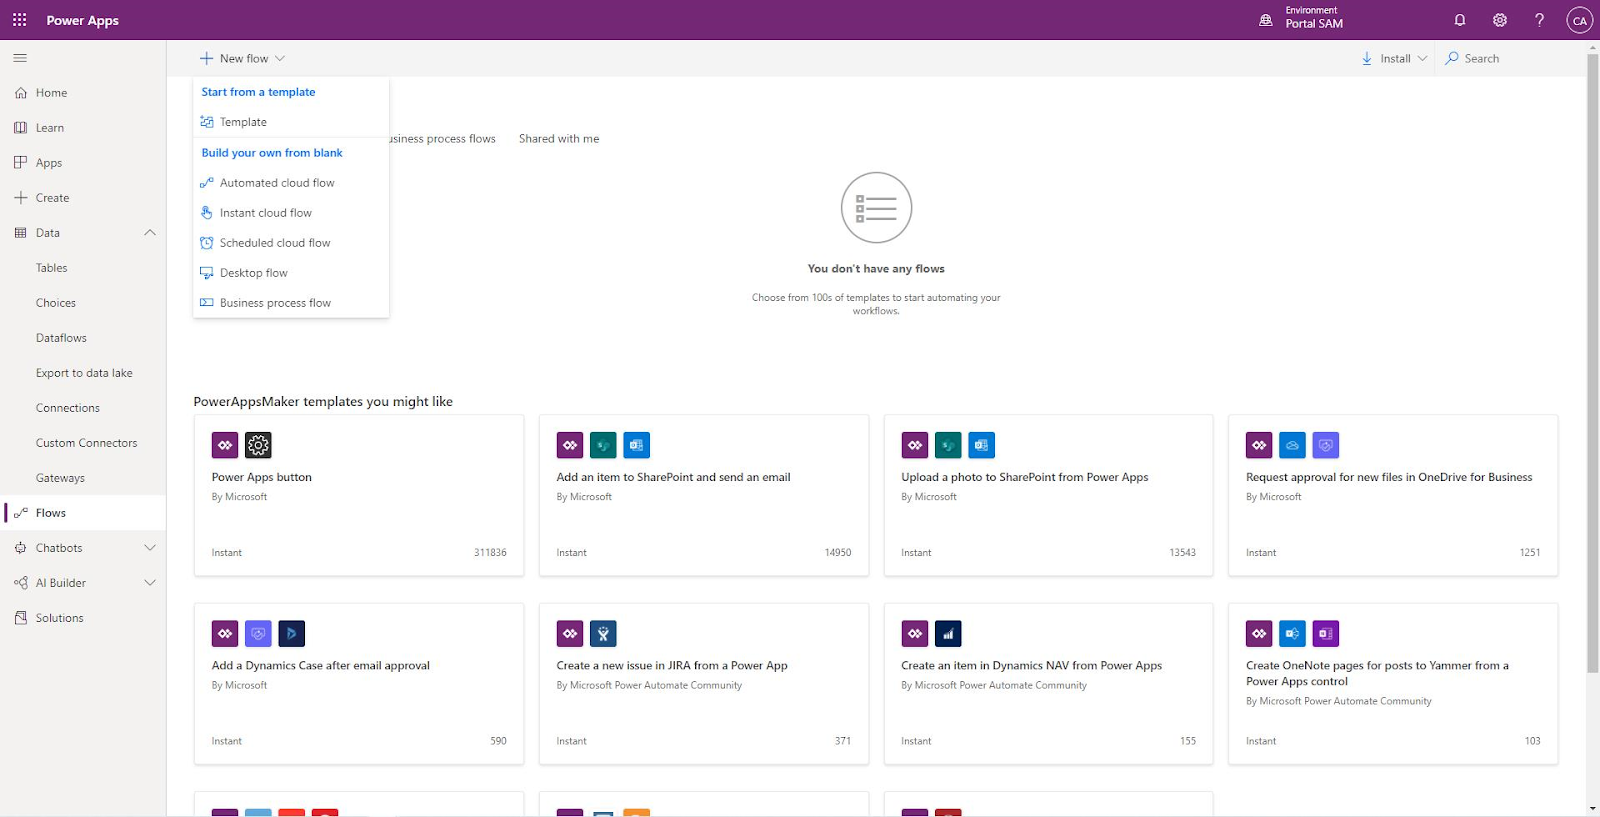Open the app launcher waffle icon

[x=19, y=20]
